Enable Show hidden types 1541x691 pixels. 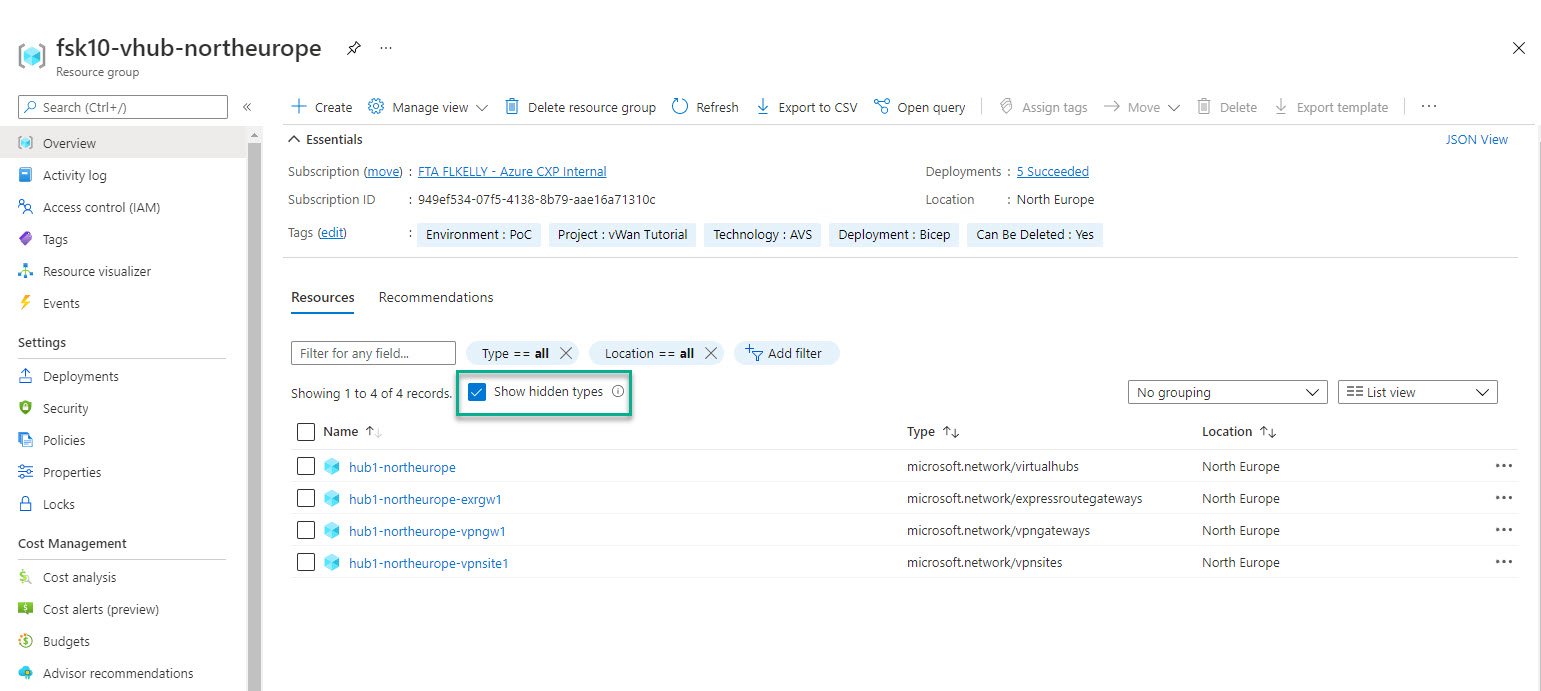tap(477, 392)
